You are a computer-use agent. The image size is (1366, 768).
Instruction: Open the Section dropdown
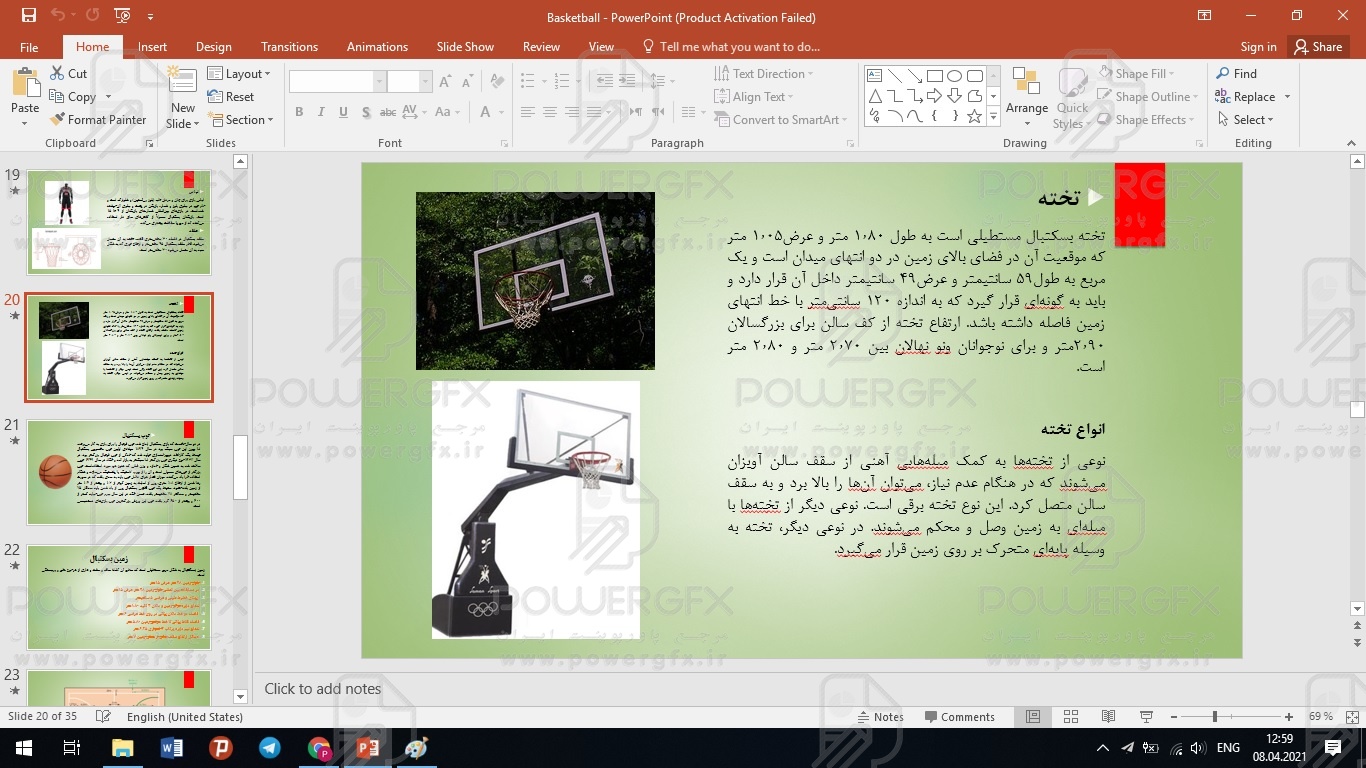click(x=241, y=120)
